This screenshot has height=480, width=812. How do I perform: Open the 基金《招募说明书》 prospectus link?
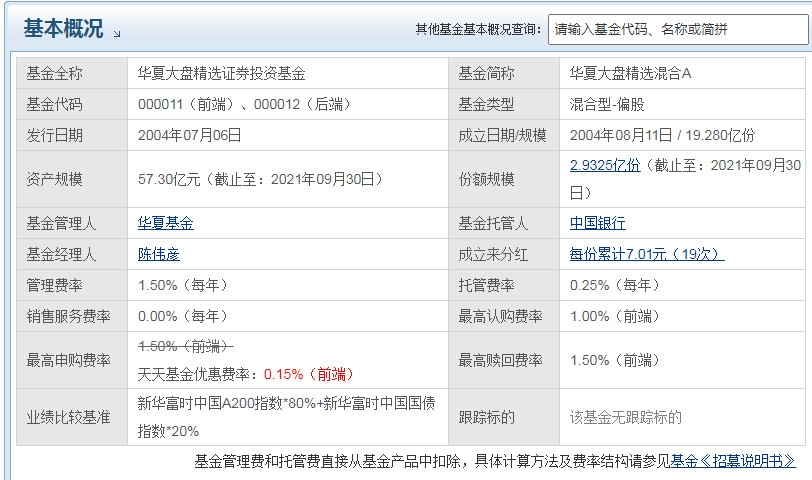(x=733, y=461)
